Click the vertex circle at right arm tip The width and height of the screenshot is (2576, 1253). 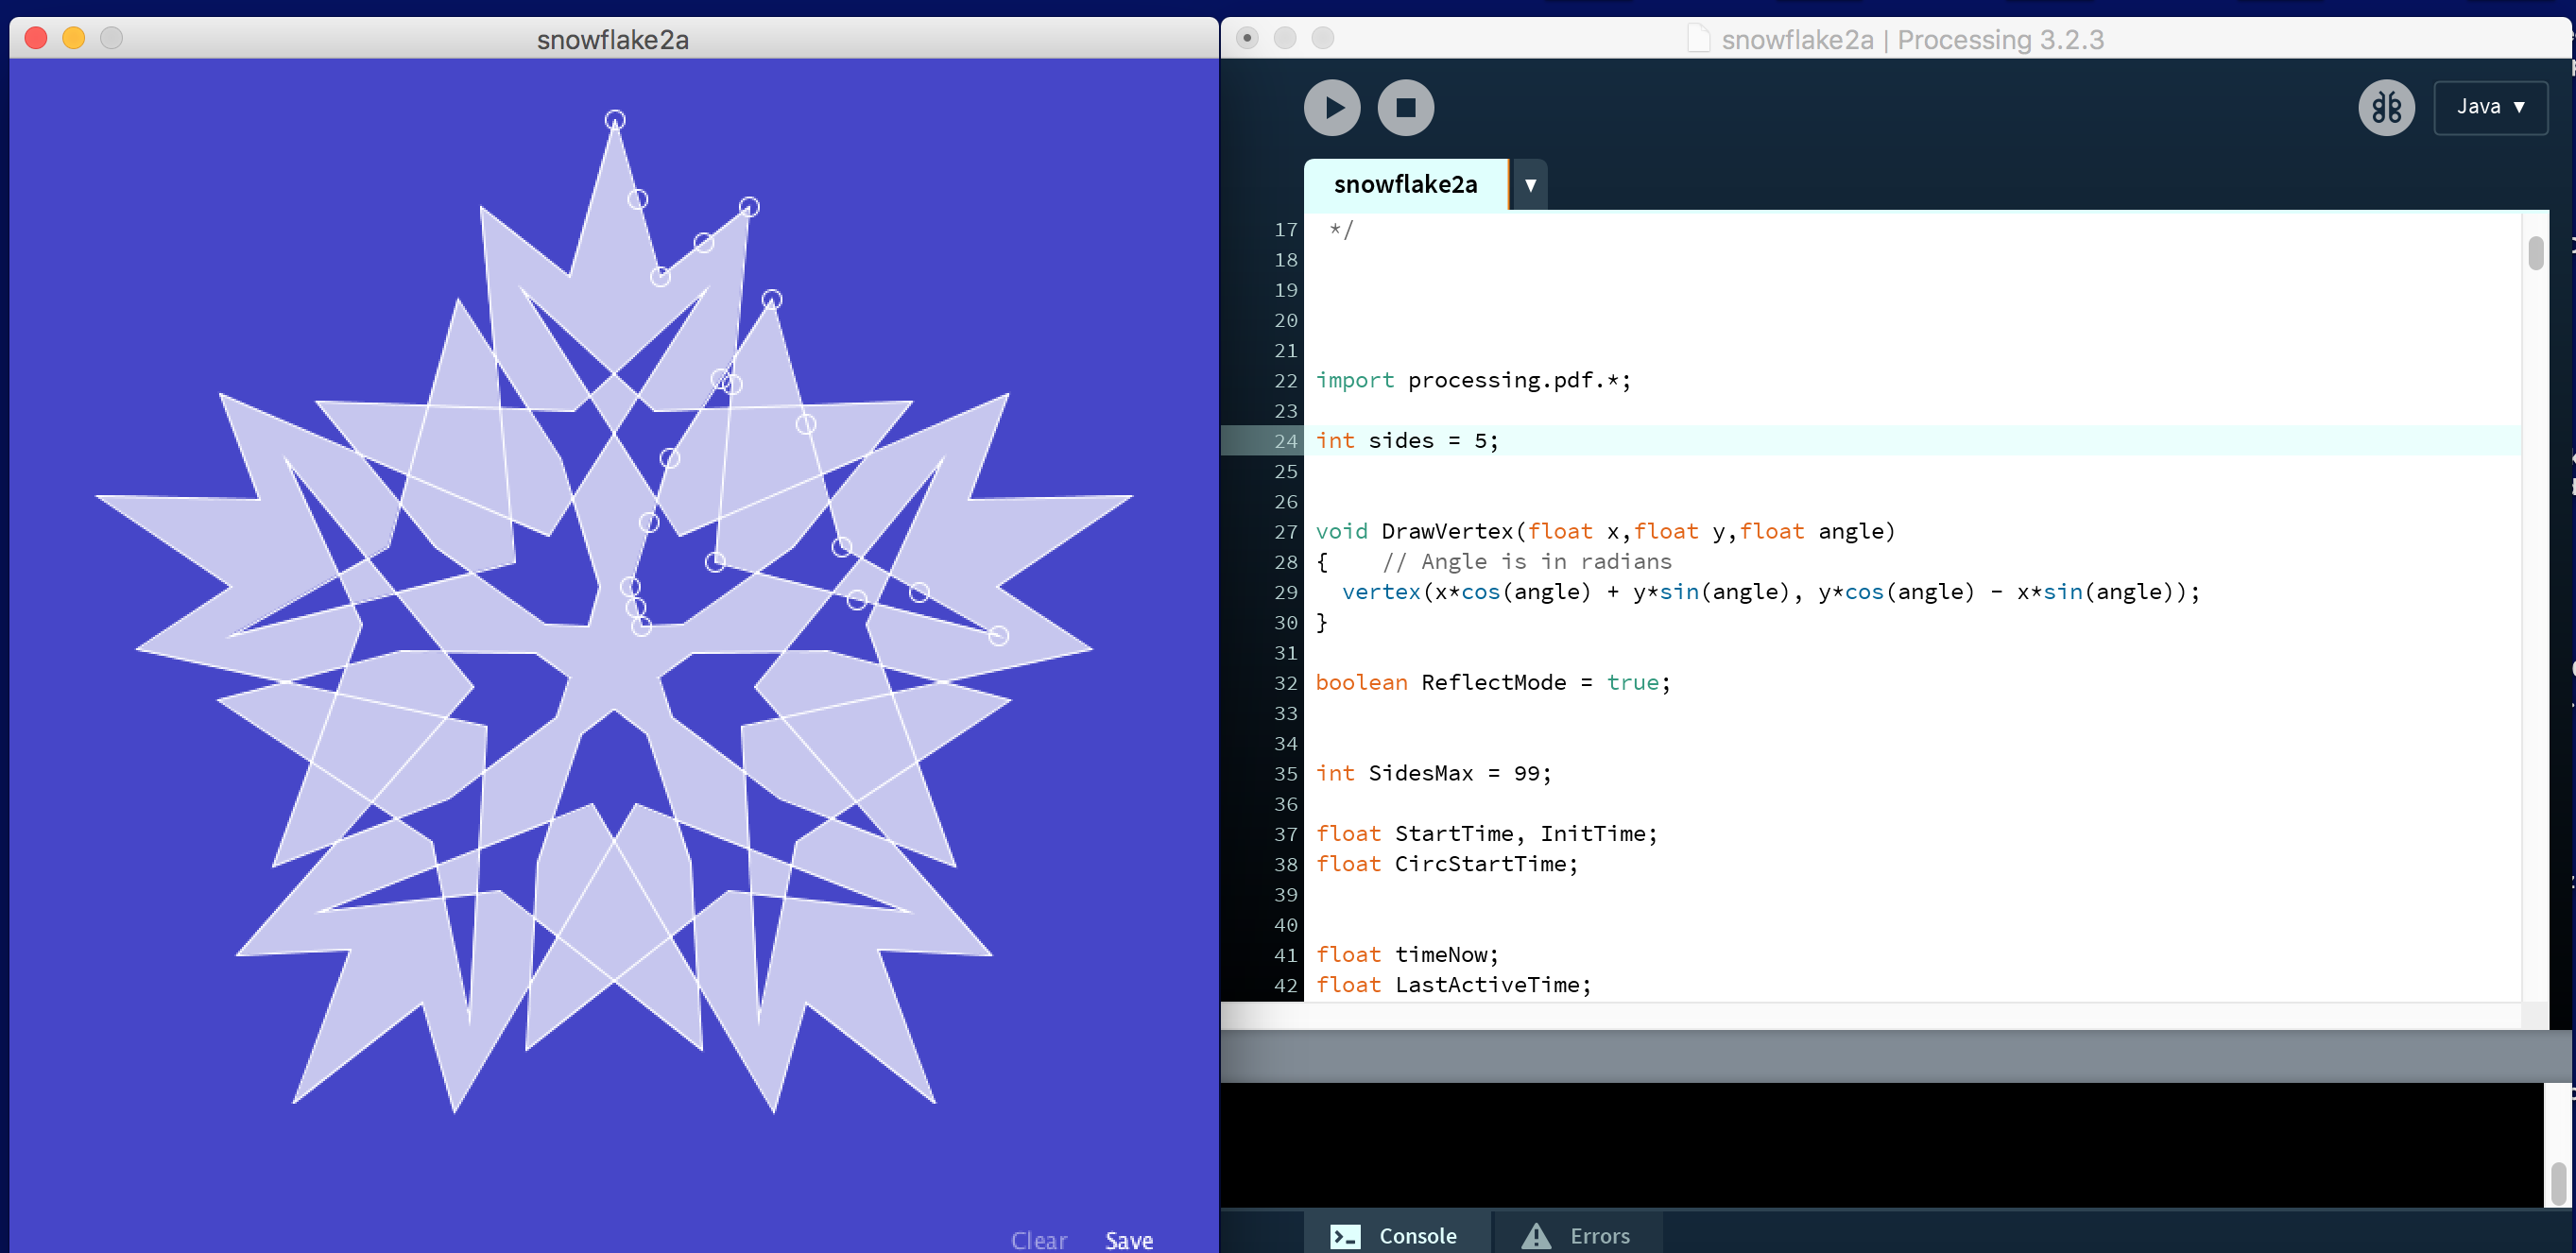pos(998,636)
